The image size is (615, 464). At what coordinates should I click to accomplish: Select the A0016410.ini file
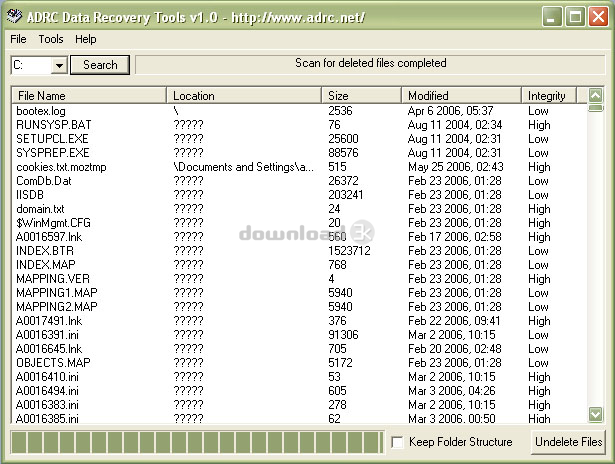click(x=47, y=377)
